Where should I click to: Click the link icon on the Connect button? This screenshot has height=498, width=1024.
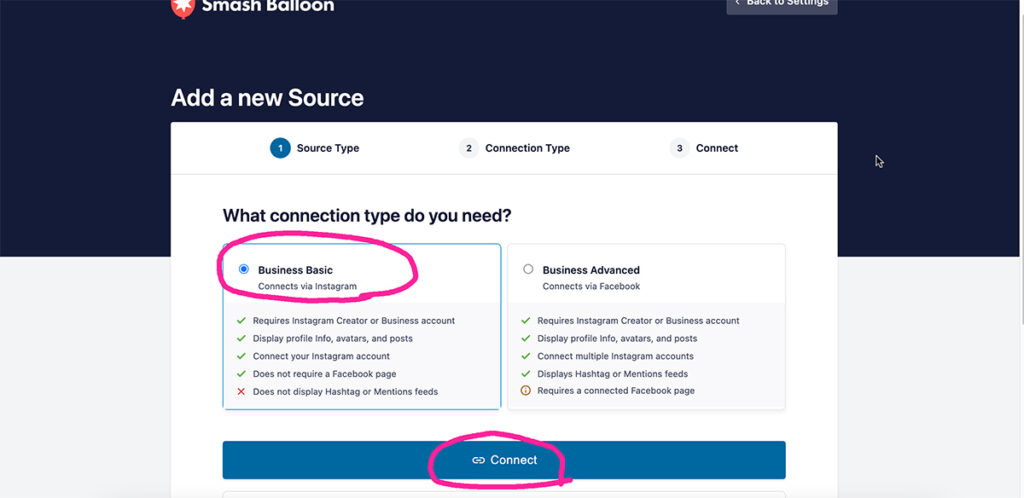point(478,460)
